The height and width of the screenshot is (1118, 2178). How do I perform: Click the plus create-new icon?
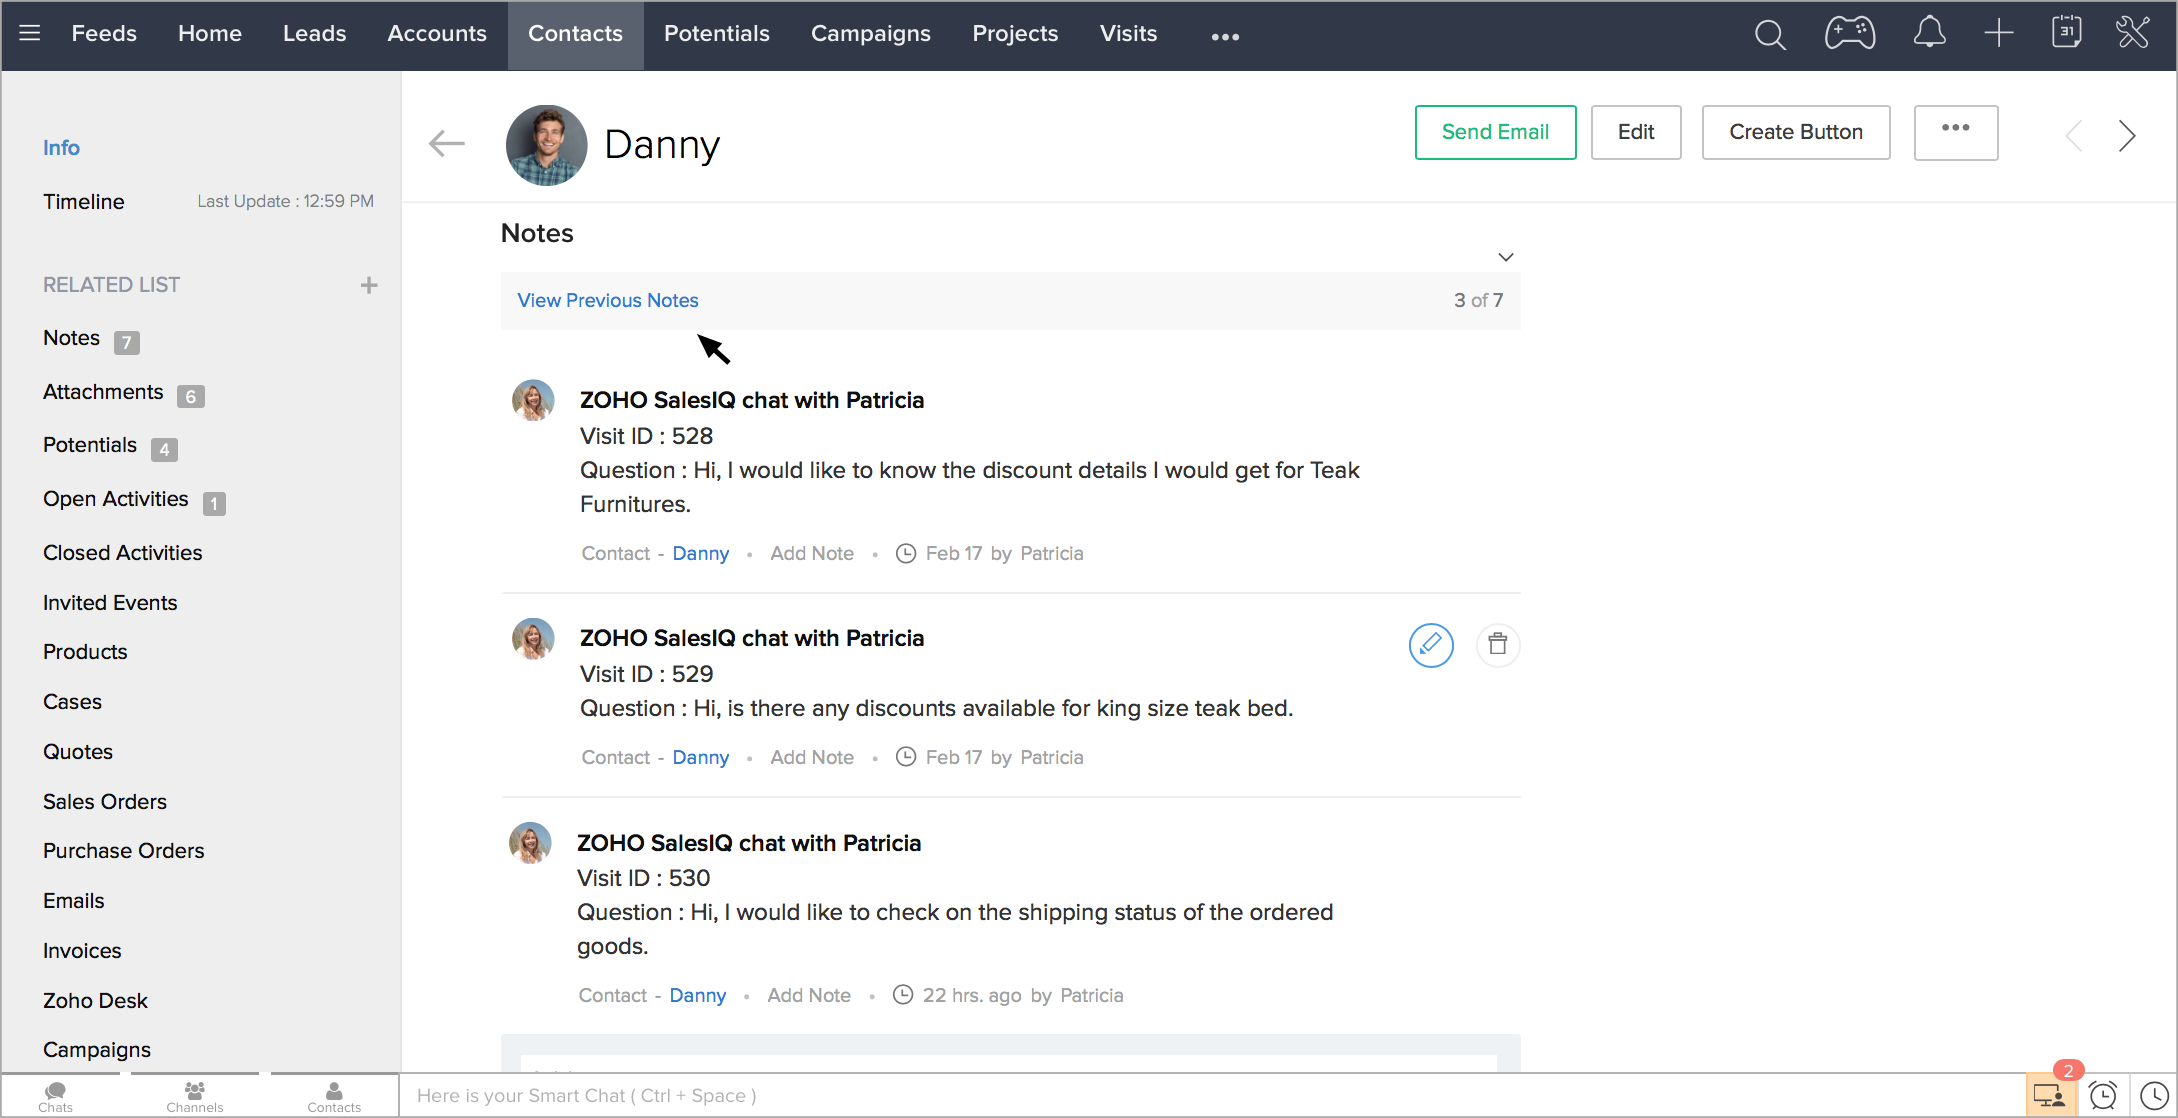click(x=1998, y=33)
